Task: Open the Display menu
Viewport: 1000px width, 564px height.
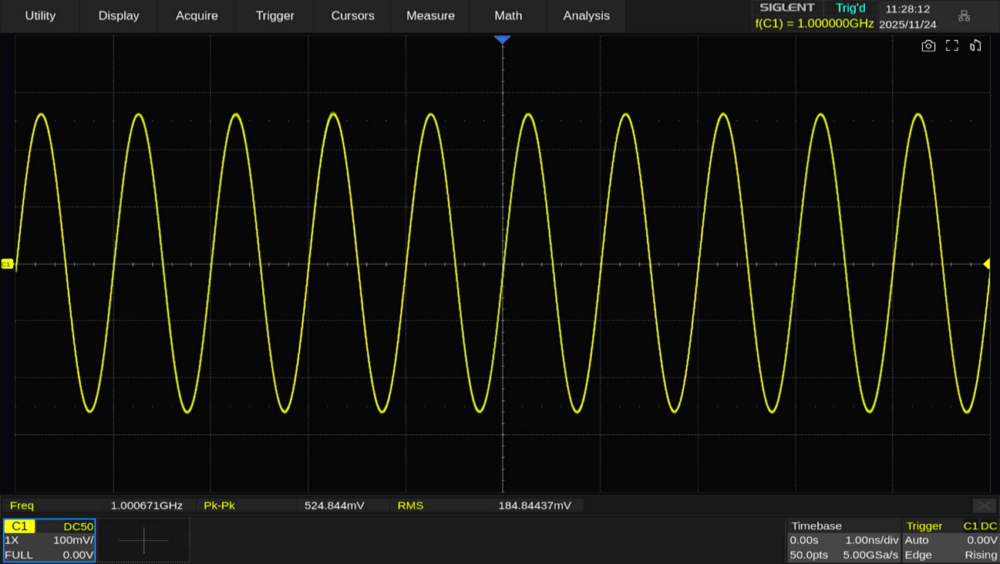Action: pyautogui.click(x=119, y=16)
